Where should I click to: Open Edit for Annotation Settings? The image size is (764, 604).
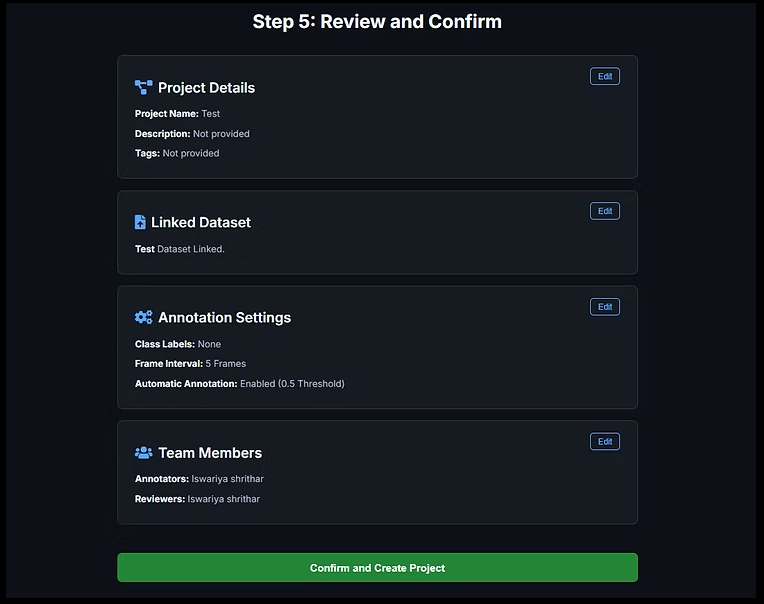(x=604, y=307)
